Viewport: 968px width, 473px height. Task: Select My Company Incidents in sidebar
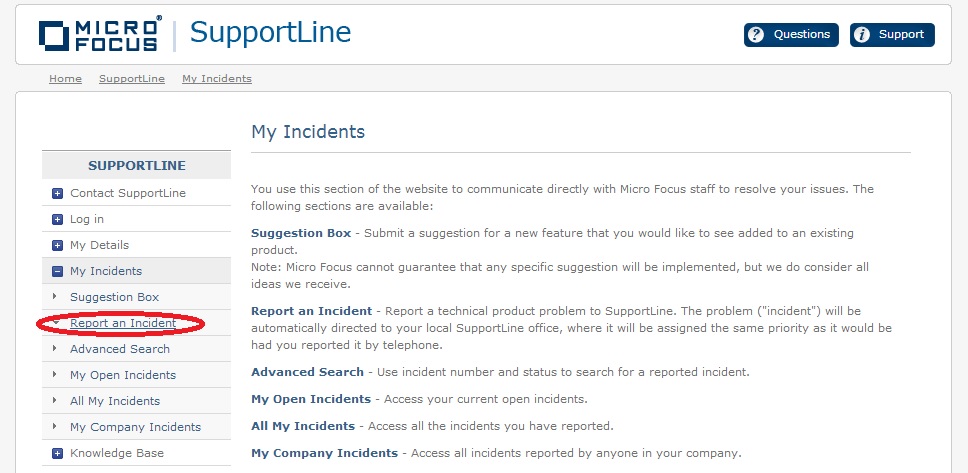tap(135, 427)
